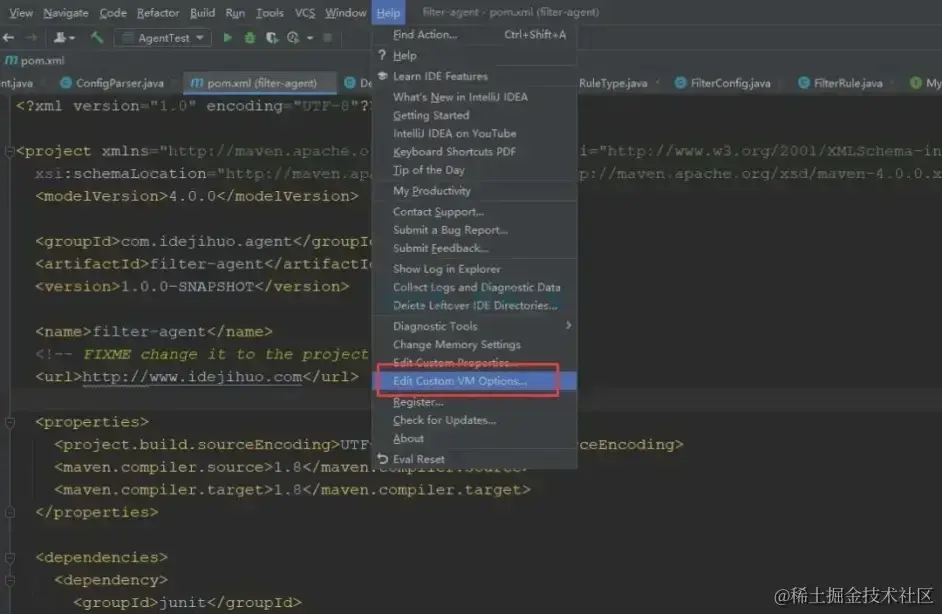The image size is (942, 614).
Task: Click the pom.xml breadcrumb
Action: pos(35,61)
